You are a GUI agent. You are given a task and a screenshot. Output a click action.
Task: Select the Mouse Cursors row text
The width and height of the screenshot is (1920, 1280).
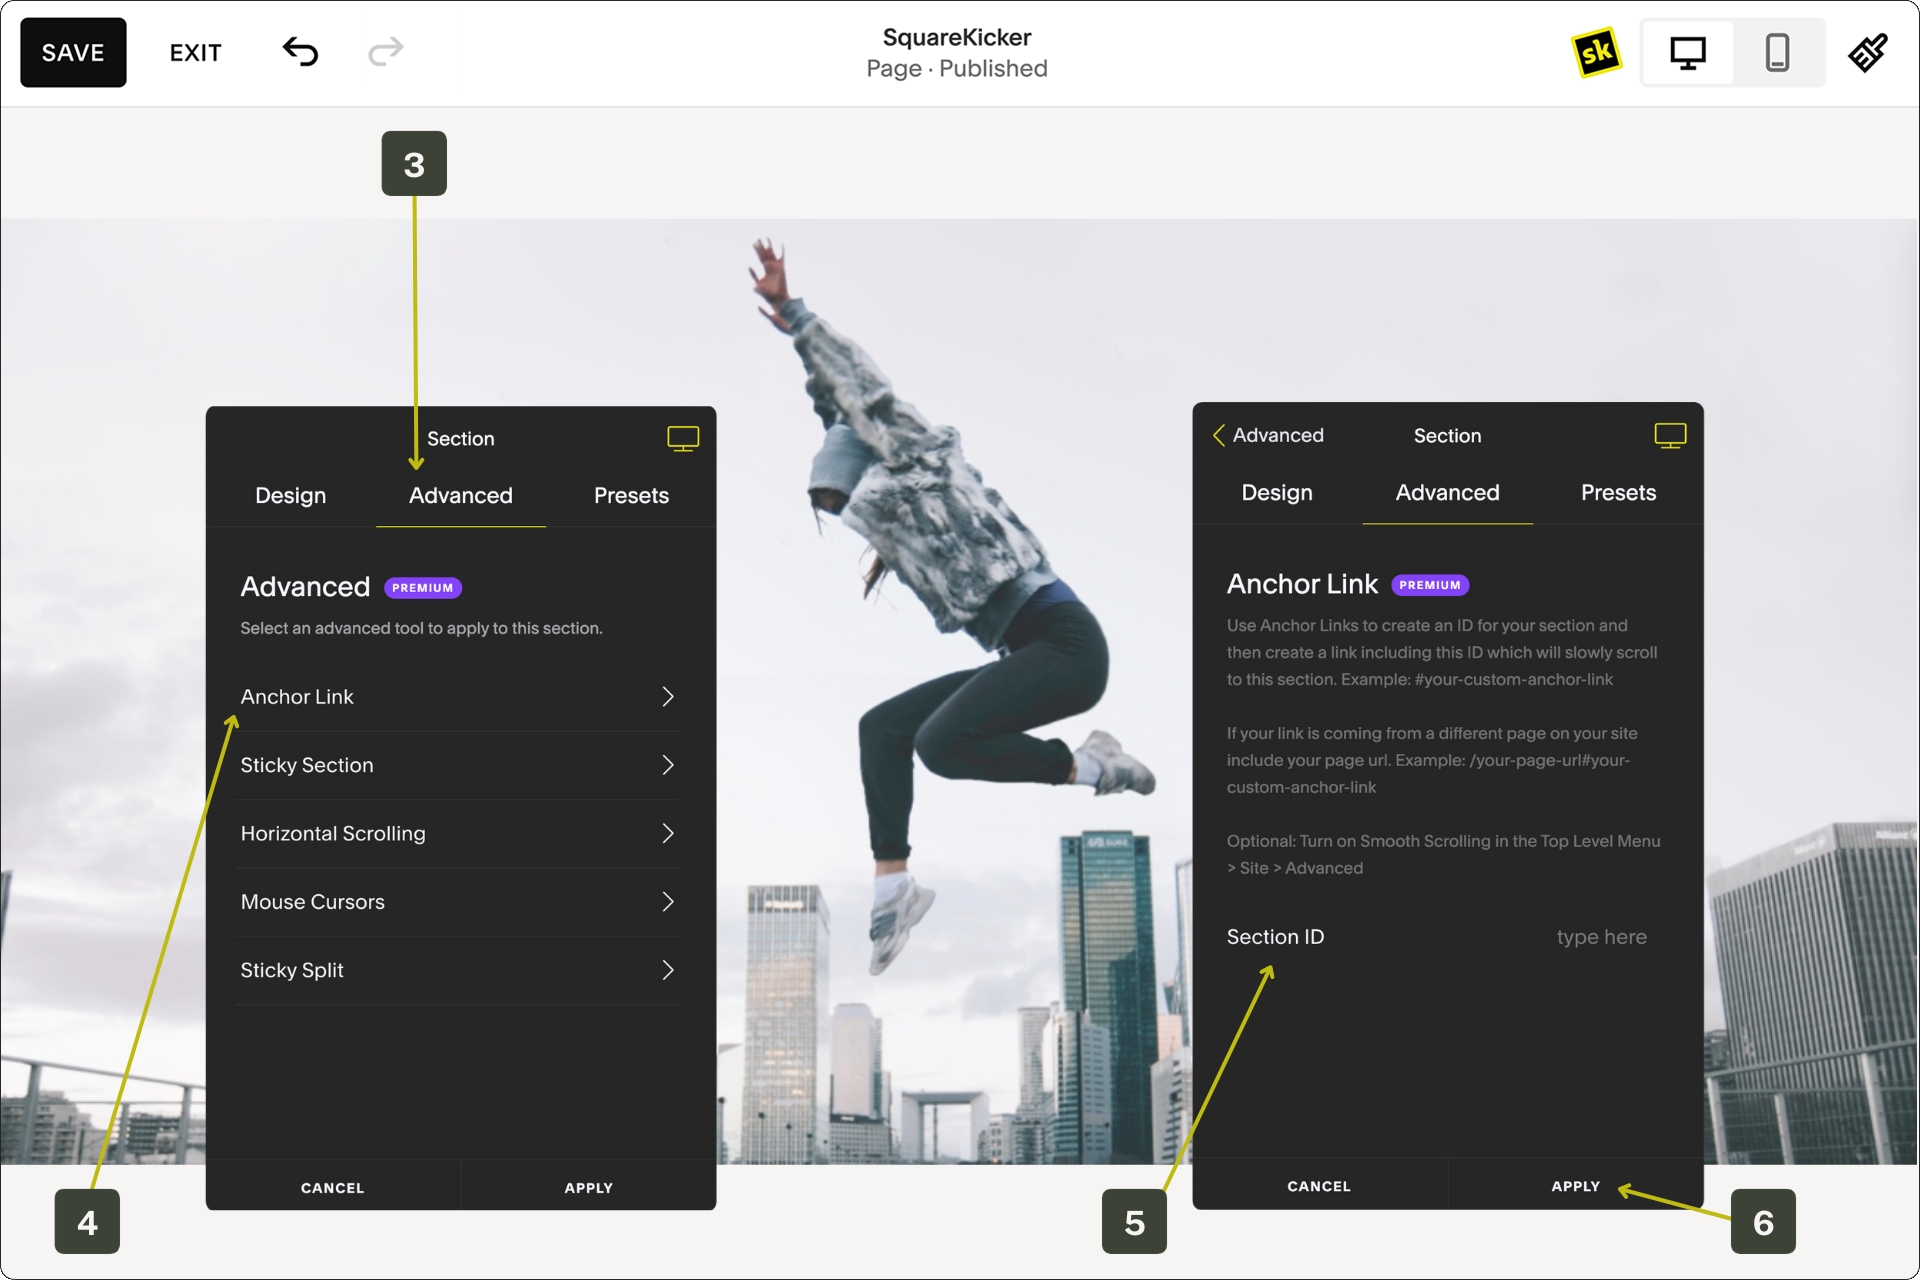tap(312, 902)
